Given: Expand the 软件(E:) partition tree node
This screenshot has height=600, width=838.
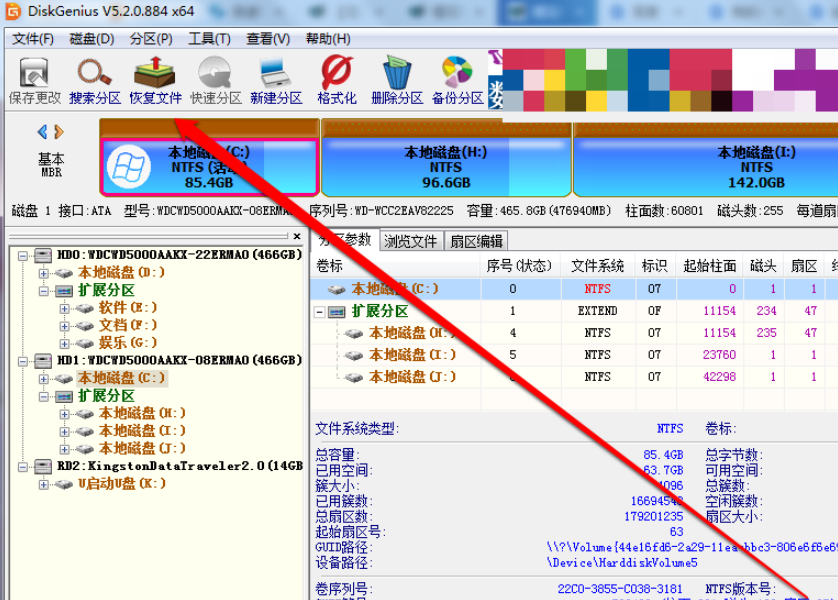Looking at the screenshot, I should click(64, 308).
